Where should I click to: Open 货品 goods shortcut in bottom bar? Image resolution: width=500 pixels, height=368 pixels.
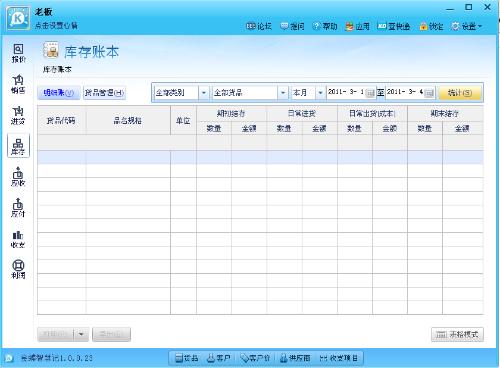coord(187,358)
